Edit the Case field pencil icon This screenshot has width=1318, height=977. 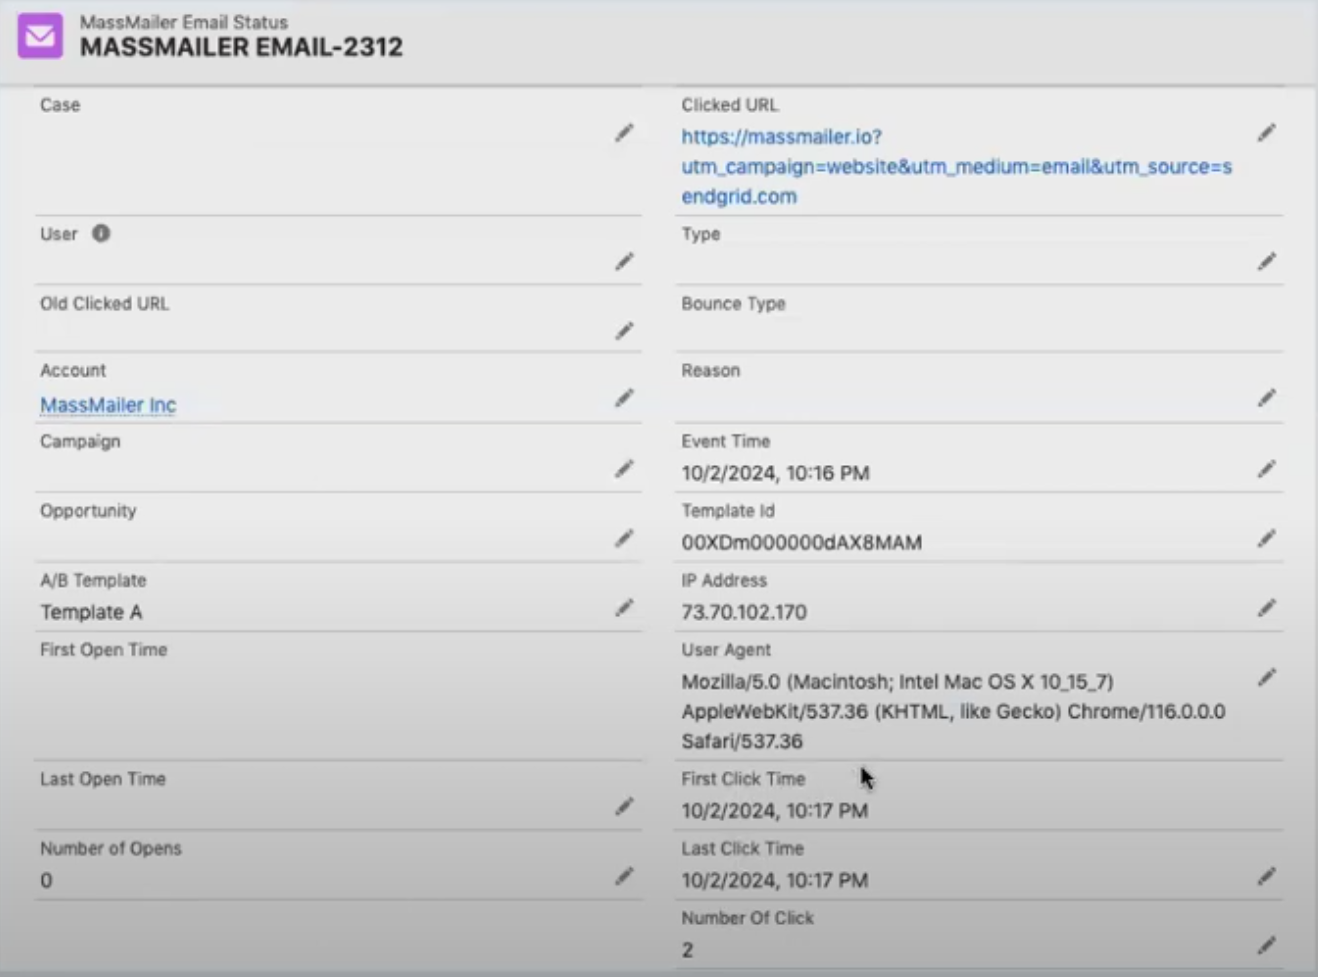coord(624,133)
